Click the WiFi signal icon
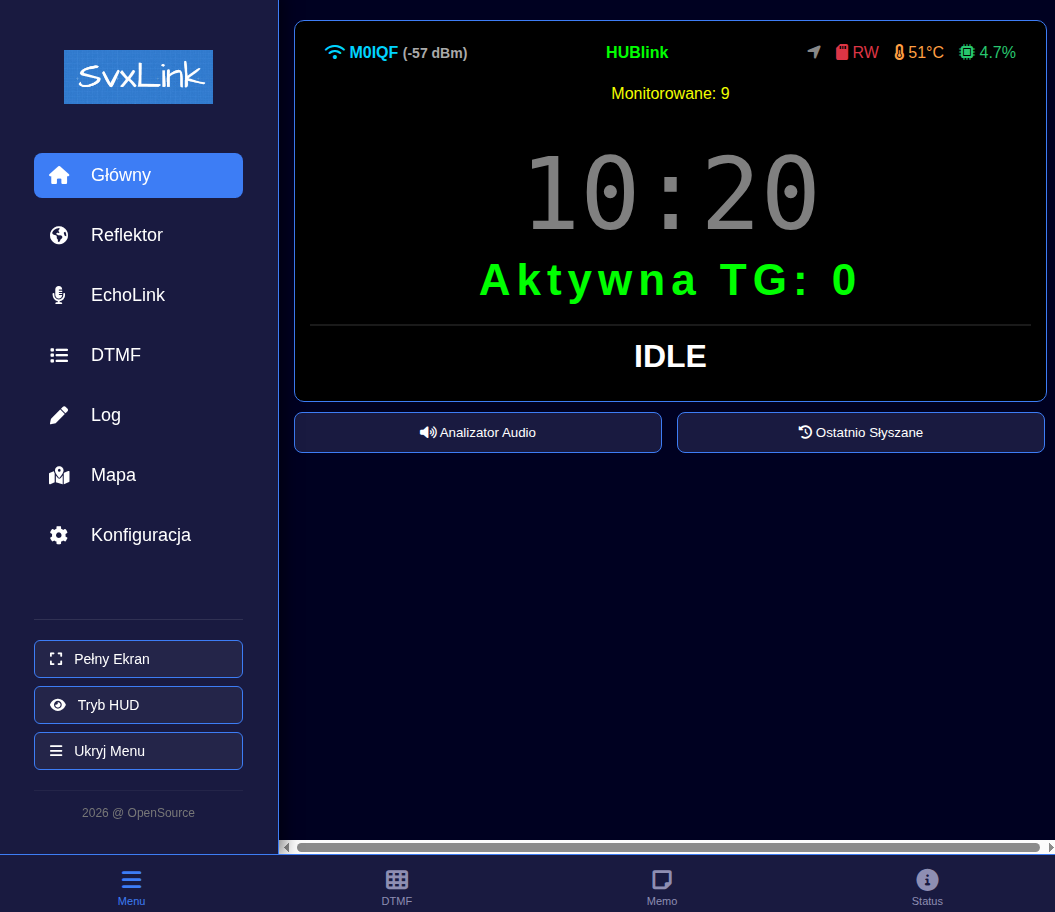 [334, 52]
